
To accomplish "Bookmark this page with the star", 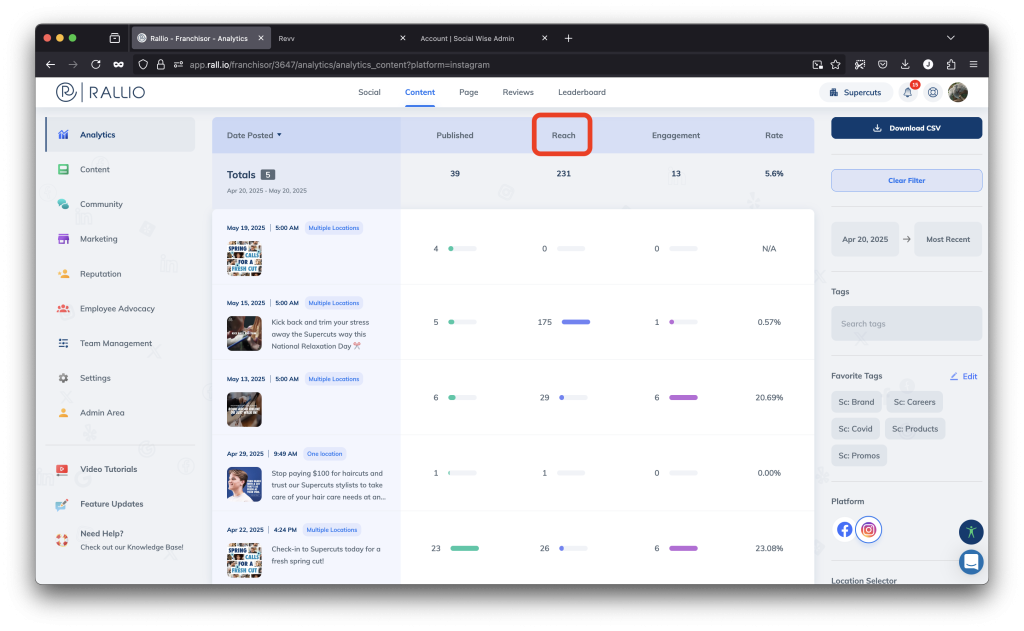I will click(x=835, y=65).
